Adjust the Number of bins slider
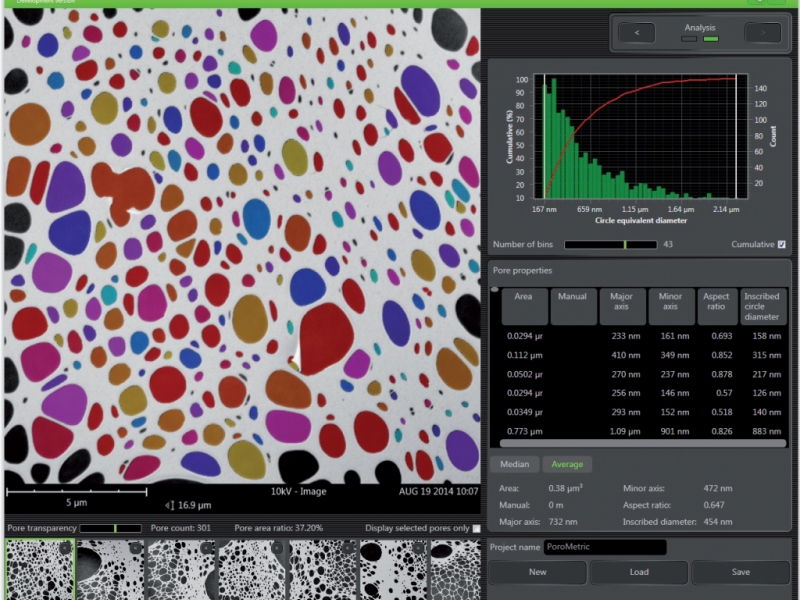The height and width of the screenshot is (600, 800). click(x=610, y=245)
